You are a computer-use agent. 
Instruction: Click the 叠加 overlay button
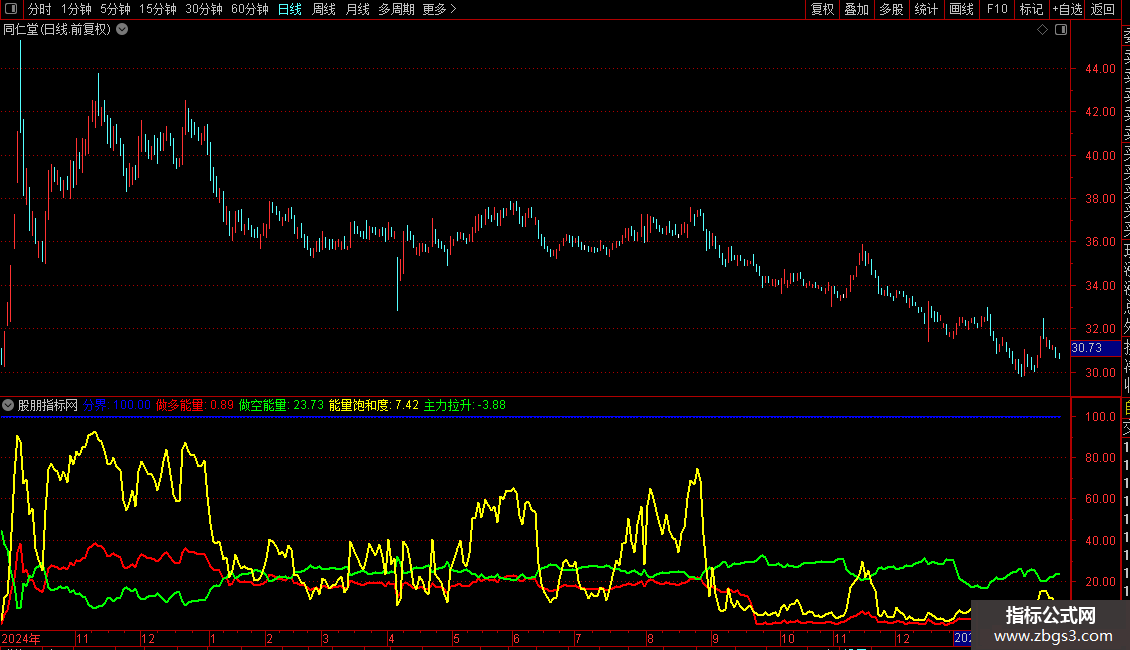pyautogui.click(x=856, y=9)
